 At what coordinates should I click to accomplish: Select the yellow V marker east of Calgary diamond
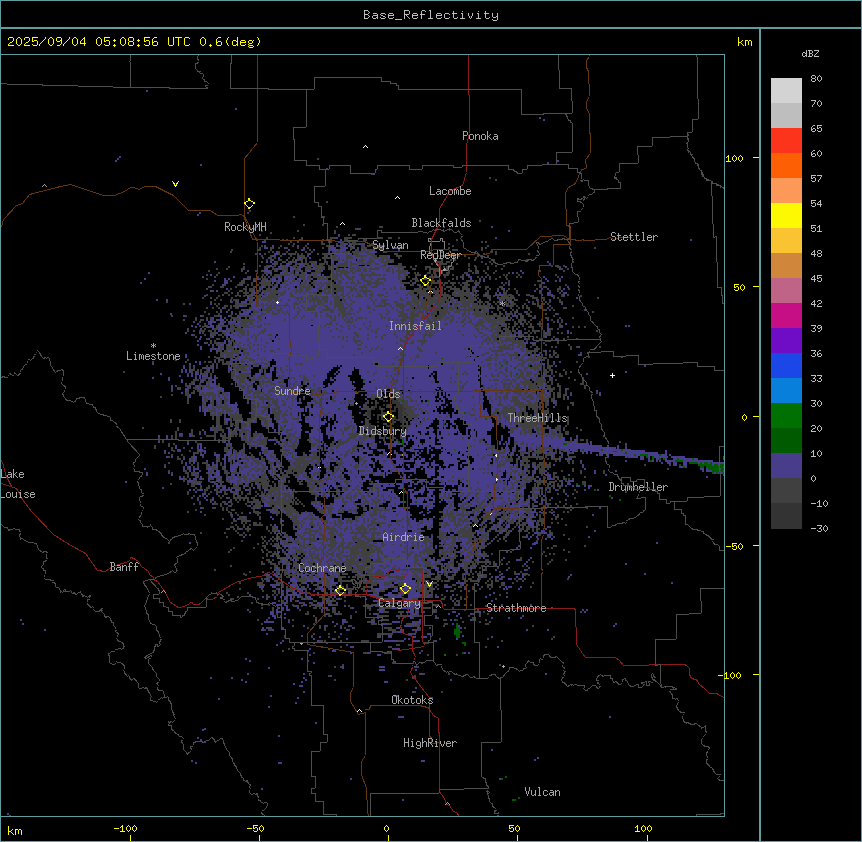click(429, 584)
